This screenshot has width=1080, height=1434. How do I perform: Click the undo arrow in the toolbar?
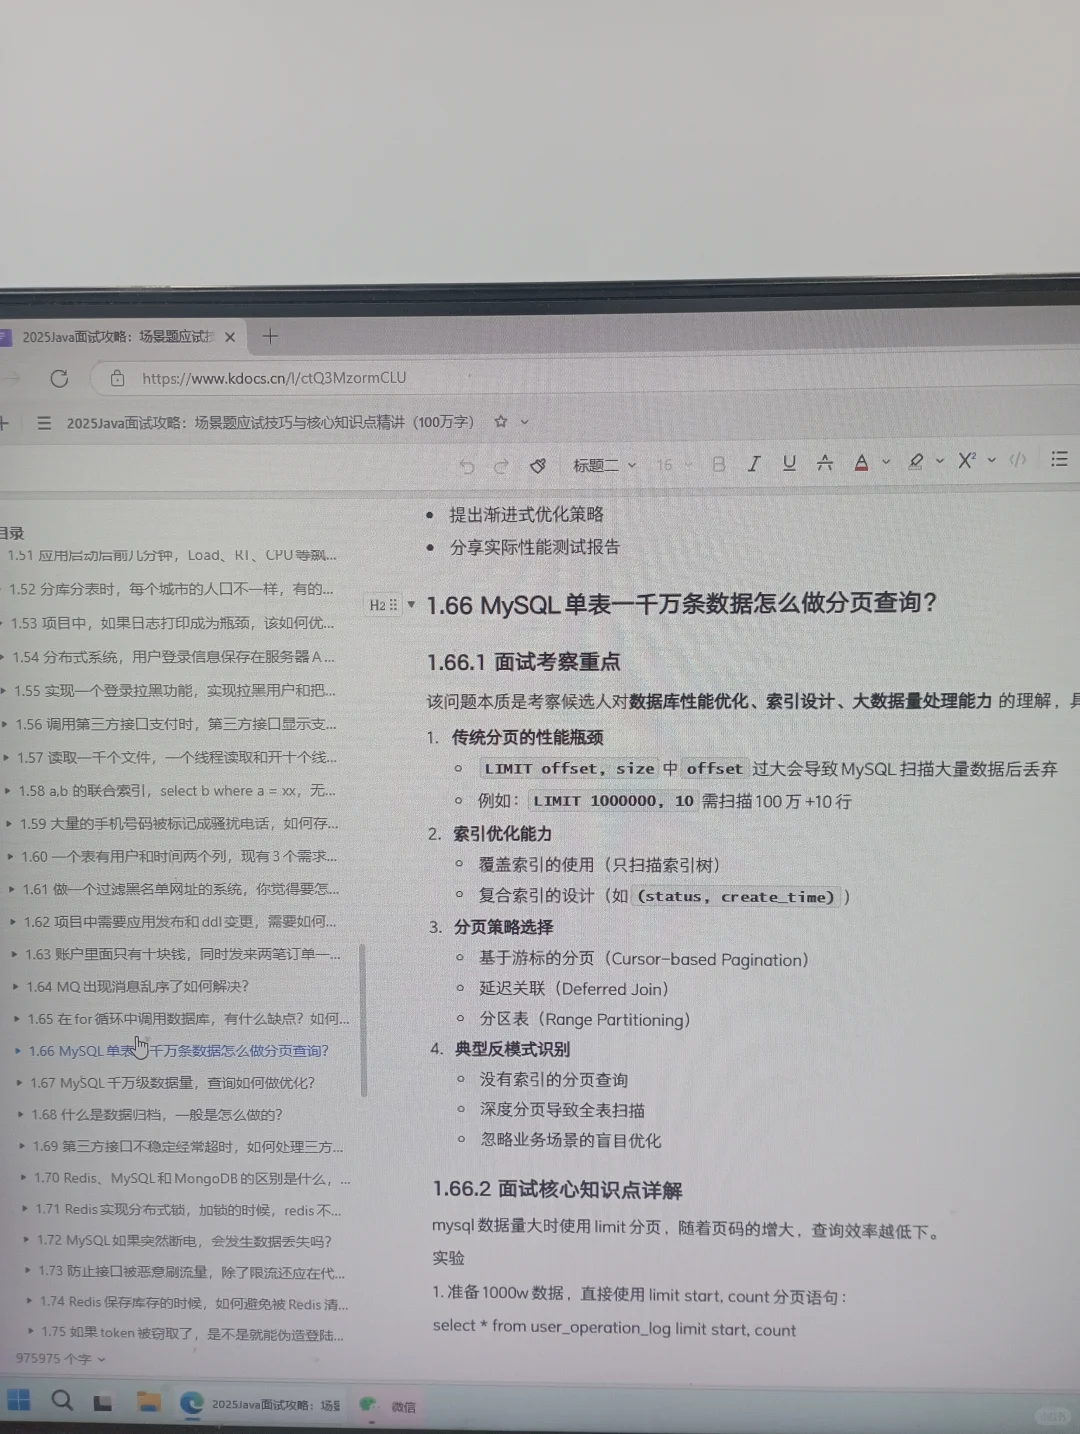click(466, 466)
